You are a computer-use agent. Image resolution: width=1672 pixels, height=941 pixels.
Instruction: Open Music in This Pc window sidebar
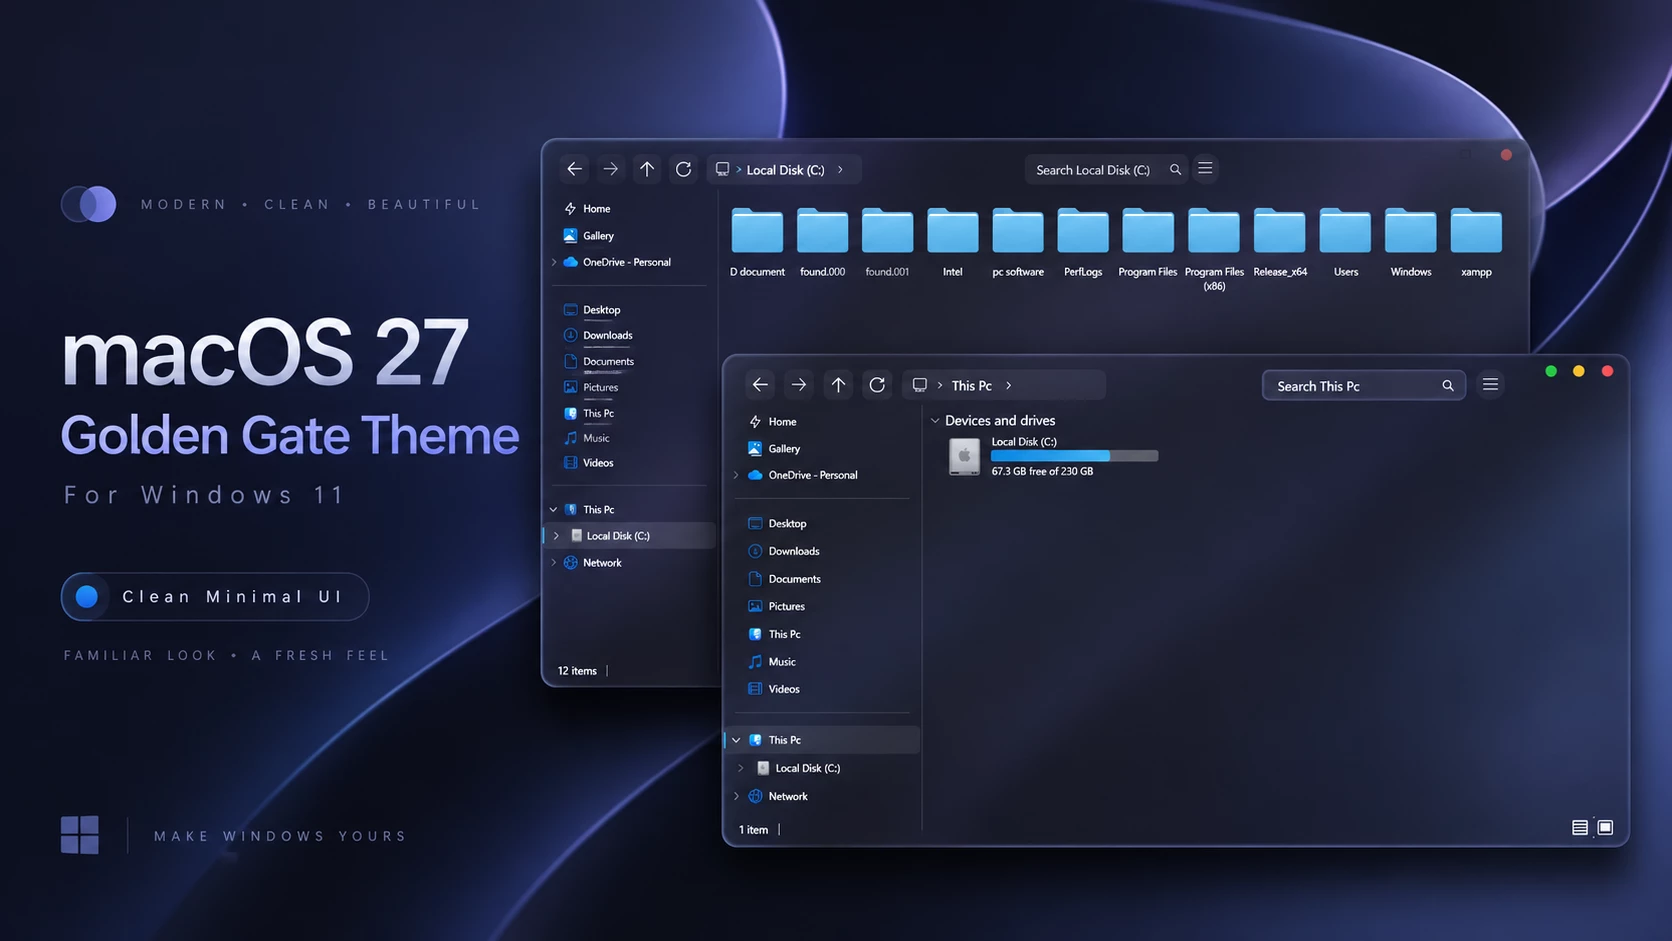tap(772, 662)
